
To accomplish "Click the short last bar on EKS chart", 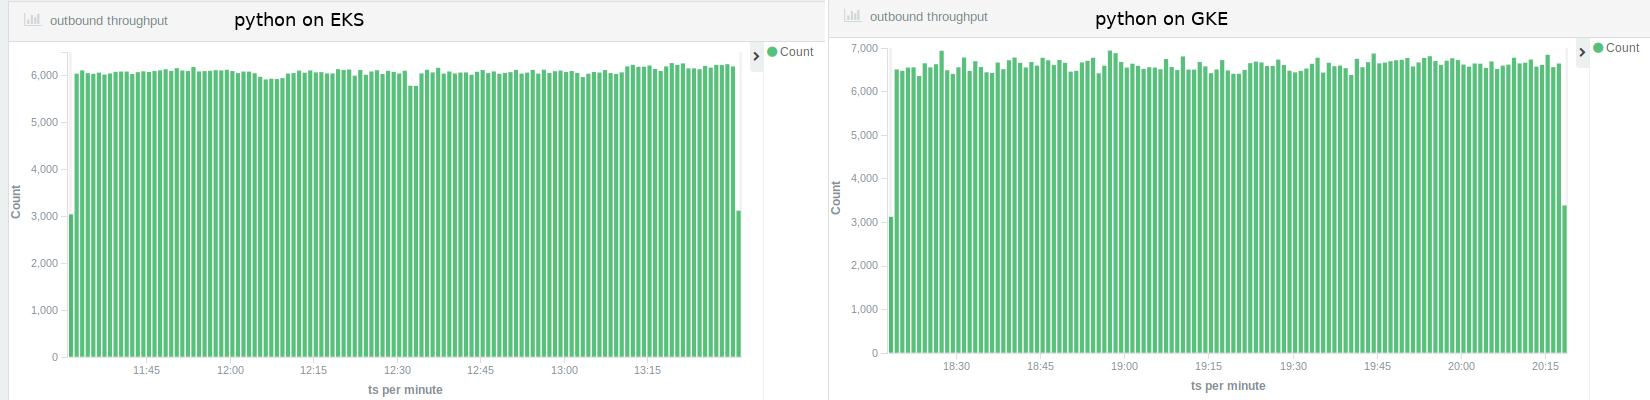I will click(x=739, y=284).
